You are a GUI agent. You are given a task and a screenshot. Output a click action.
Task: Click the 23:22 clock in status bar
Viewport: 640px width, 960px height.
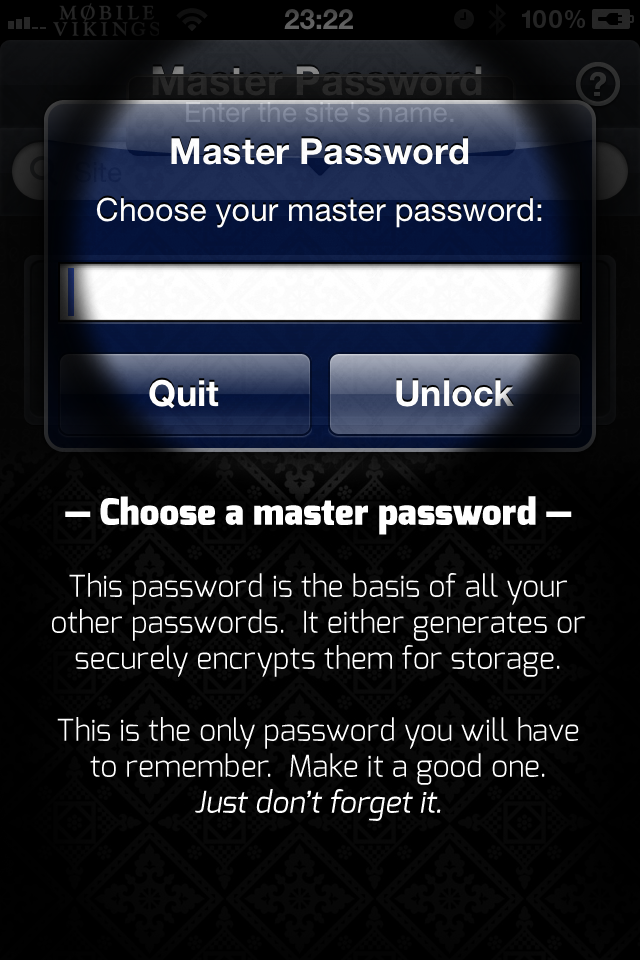coord(318,20)
